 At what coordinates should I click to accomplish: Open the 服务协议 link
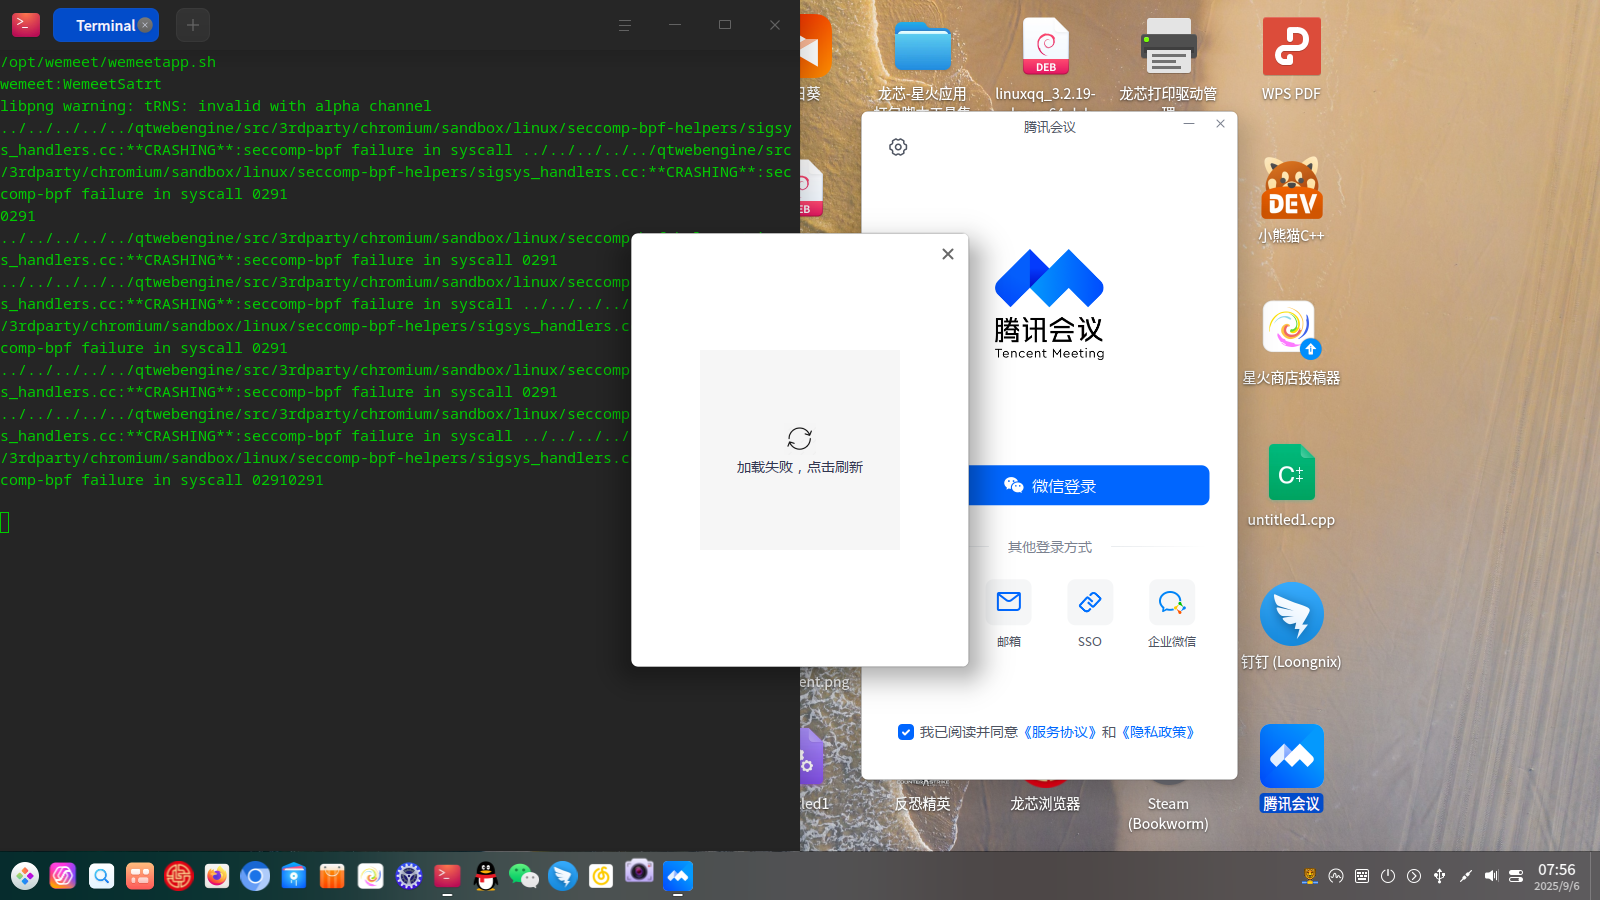pos(1059,732)
